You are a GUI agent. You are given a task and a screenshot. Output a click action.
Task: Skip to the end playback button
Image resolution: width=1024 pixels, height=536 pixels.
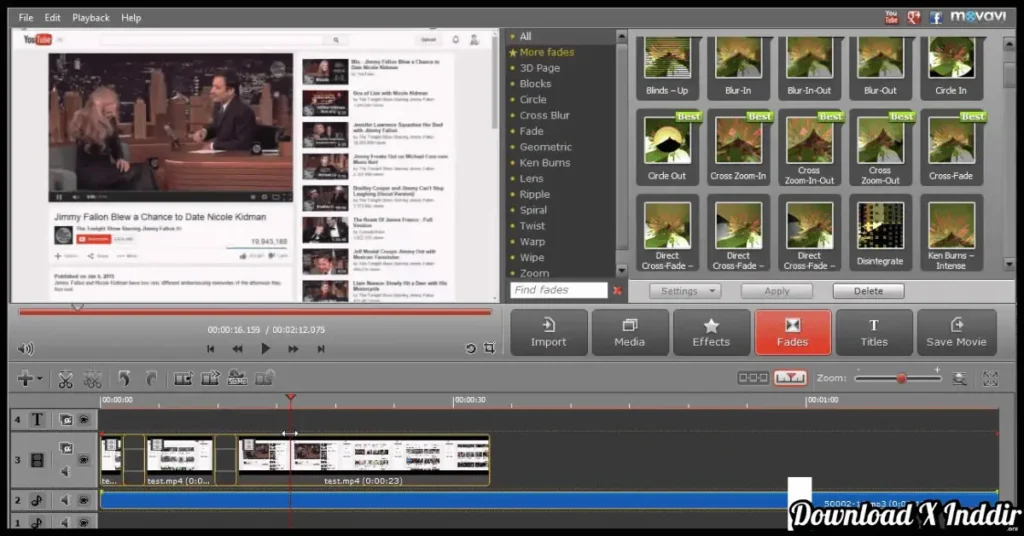tap(321, 349)
